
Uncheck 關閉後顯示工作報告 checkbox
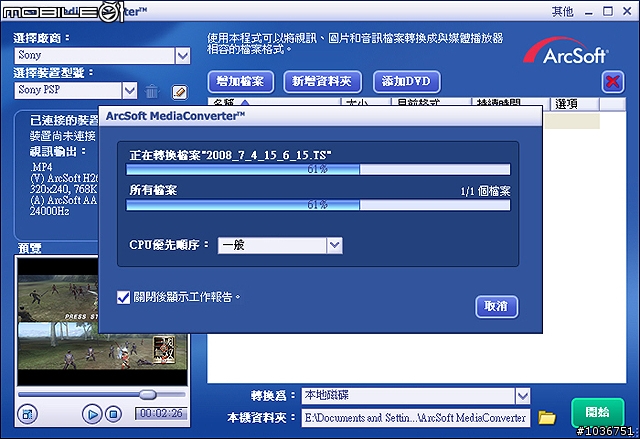[x=123, y=297]
